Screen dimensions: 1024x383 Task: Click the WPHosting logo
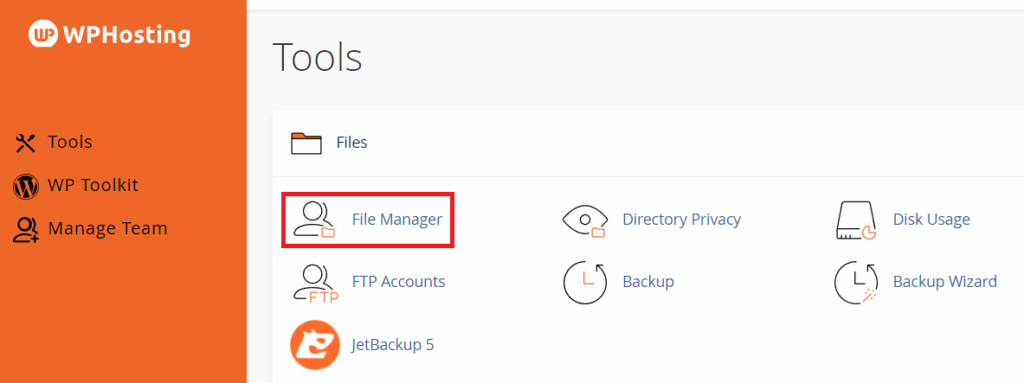110,34
